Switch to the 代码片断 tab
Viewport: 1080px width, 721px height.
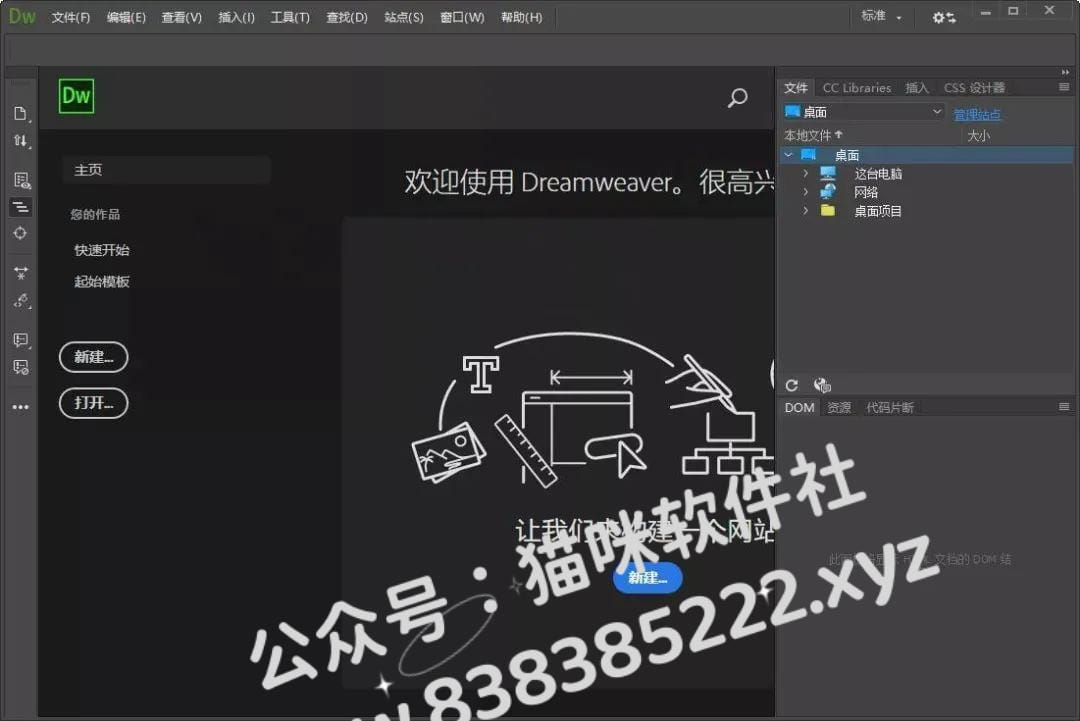tap(889, 408)
